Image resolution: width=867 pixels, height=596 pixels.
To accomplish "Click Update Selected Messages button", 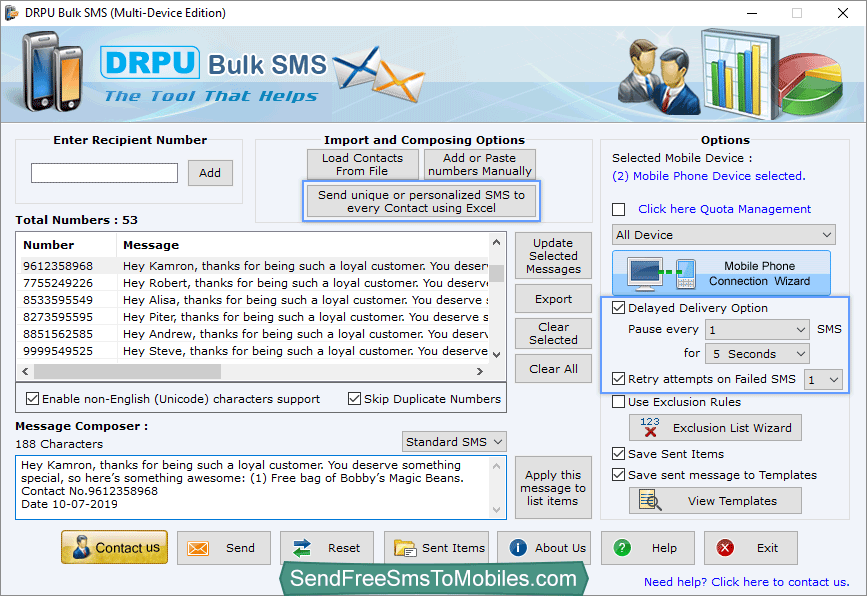I will pyautogui.click(x=553, y=256).
